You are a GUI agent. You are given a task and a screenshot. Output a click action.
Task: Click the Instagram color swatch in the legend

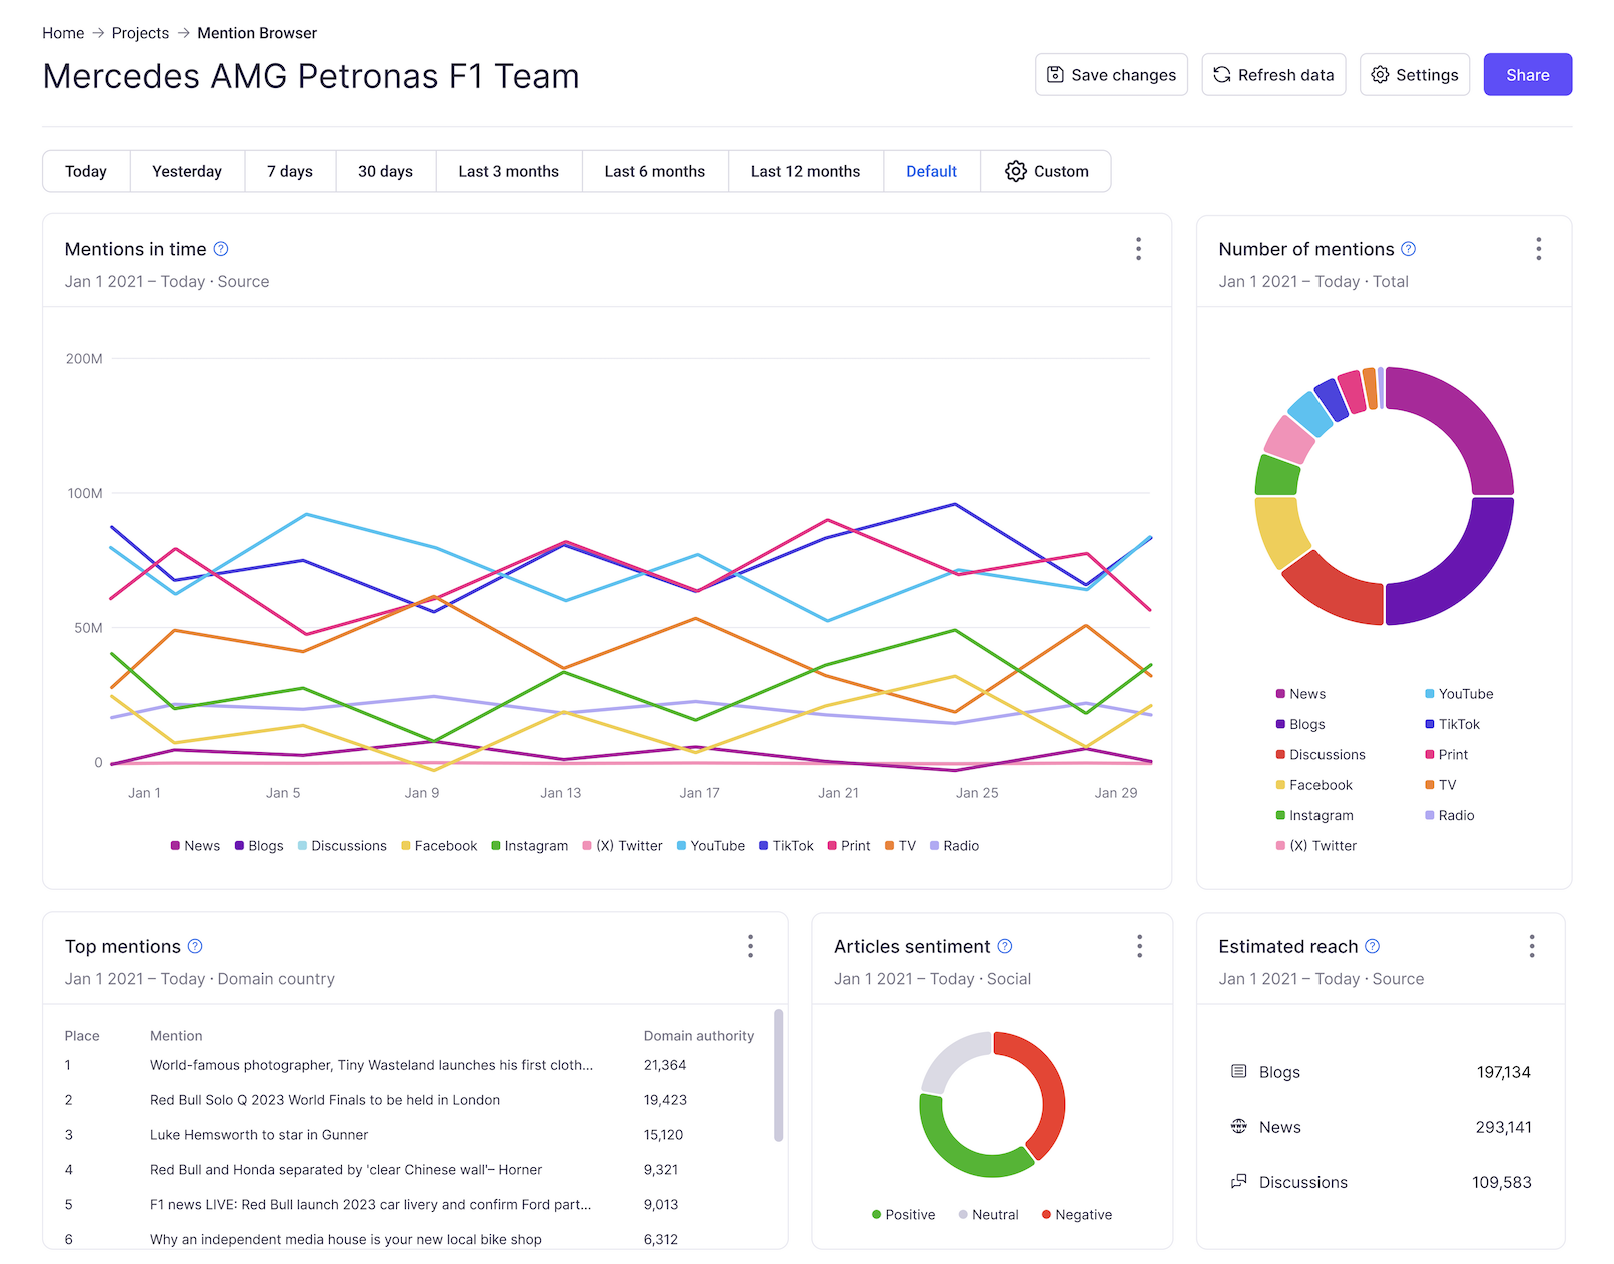(495, 845)
